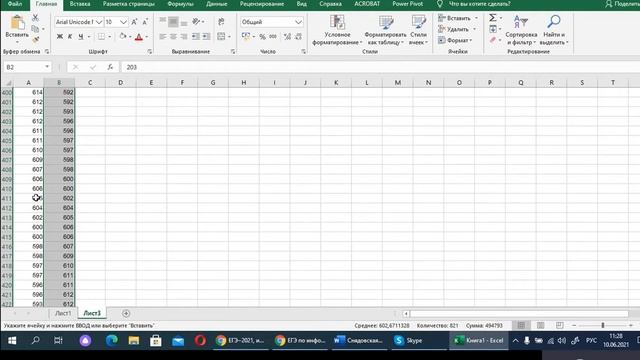The width and height of the screenshot is (640, 360).
Task: Click the Insert Function fx icon
Action: pyautogui.click(x=110, y=67)
